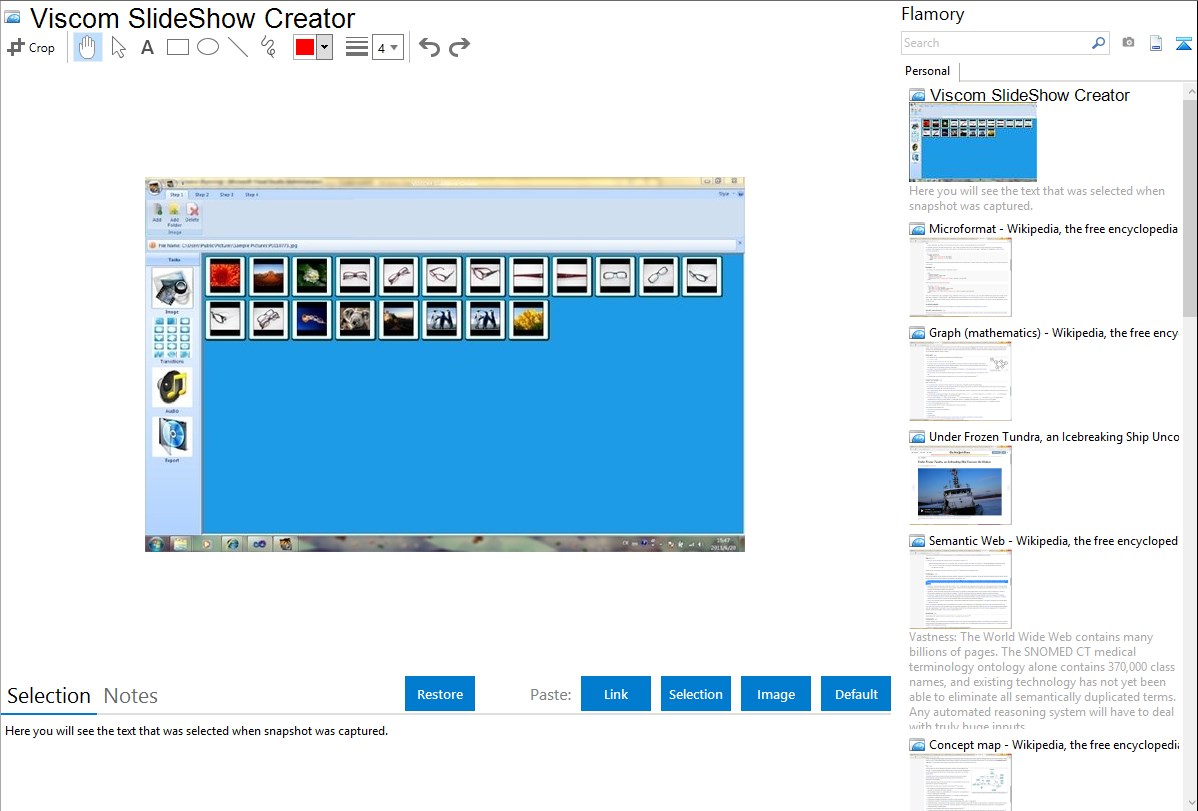This screenshot has height=811, width=1198.
Task: Pick the ellipse drawing tool
Action: coord(208,47)
